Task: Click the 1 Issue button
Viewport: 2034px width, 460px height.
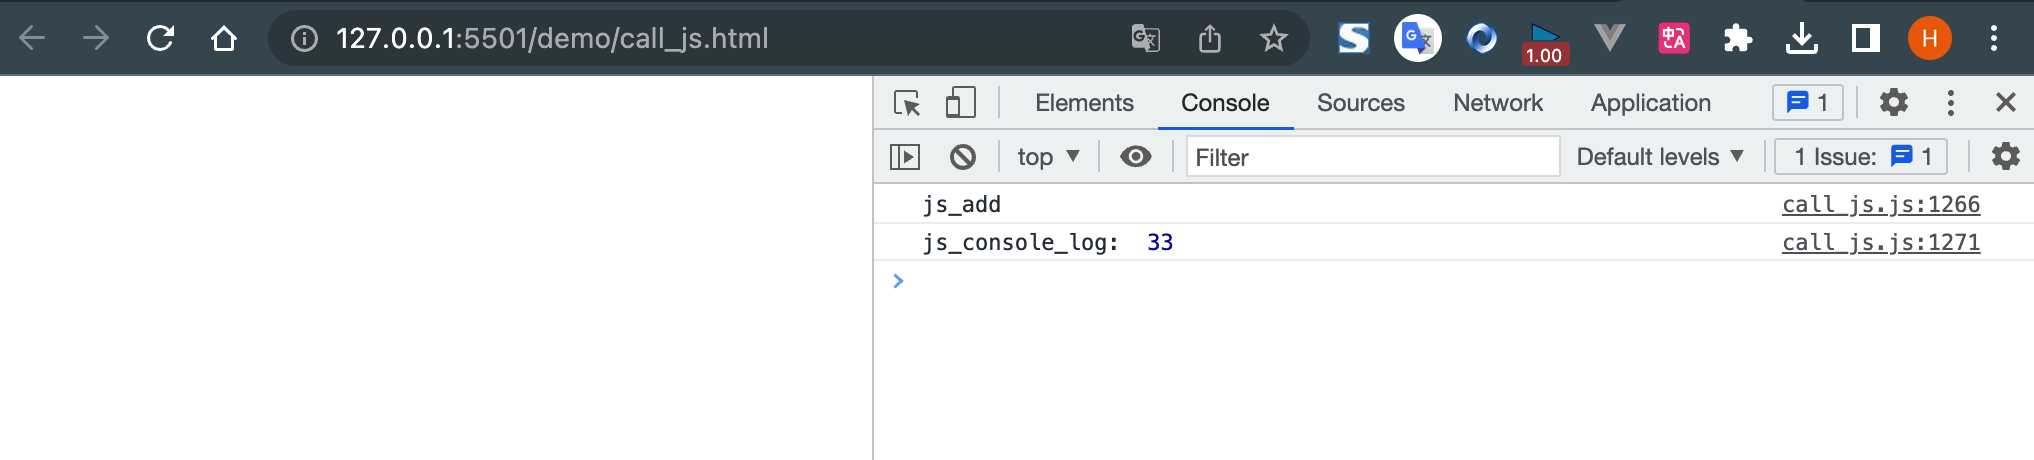Action: (x=1860, y=157)
